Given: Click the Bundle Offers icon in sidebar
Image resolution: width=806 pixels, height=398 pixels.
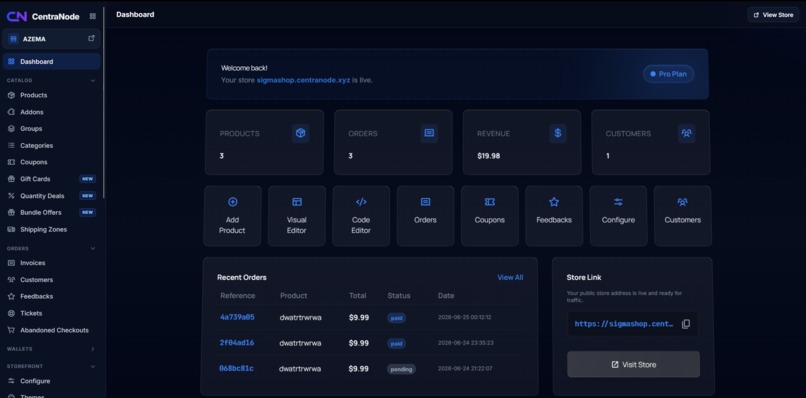Looking at the screenshot, I should point(11,212).
